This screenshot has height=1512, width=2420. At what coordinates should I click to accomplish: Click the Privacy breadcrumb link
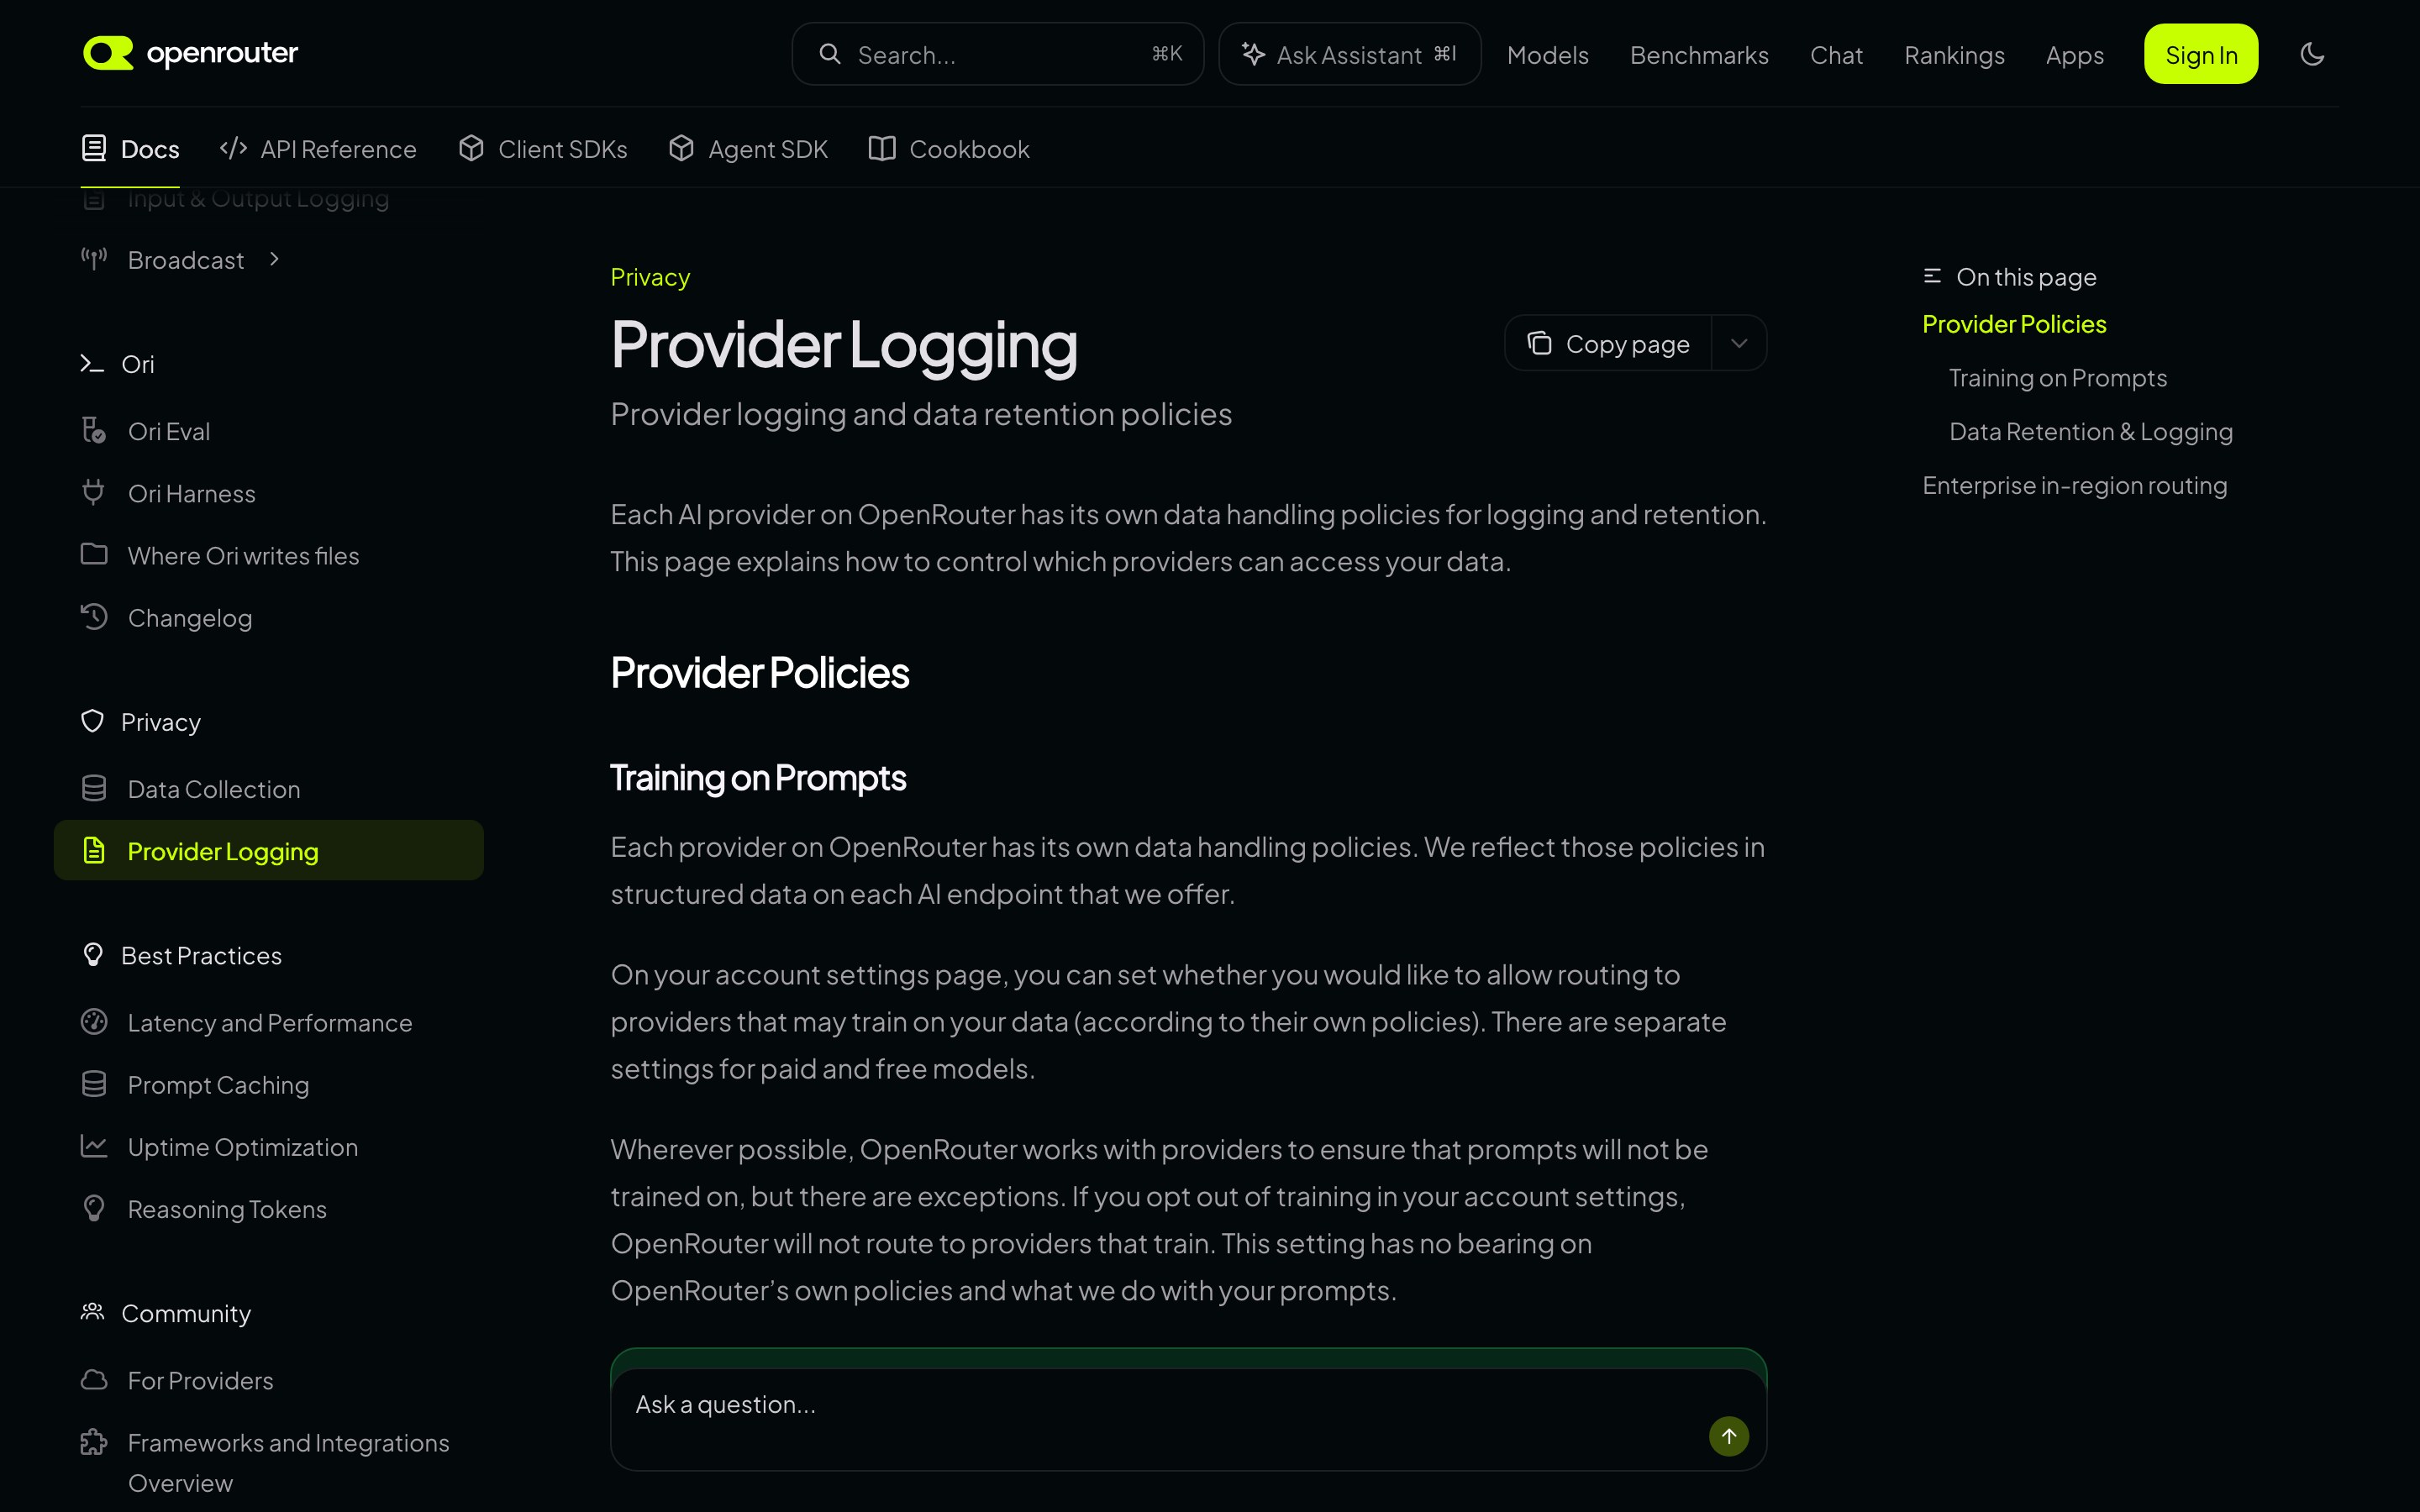tap(650, 277)
